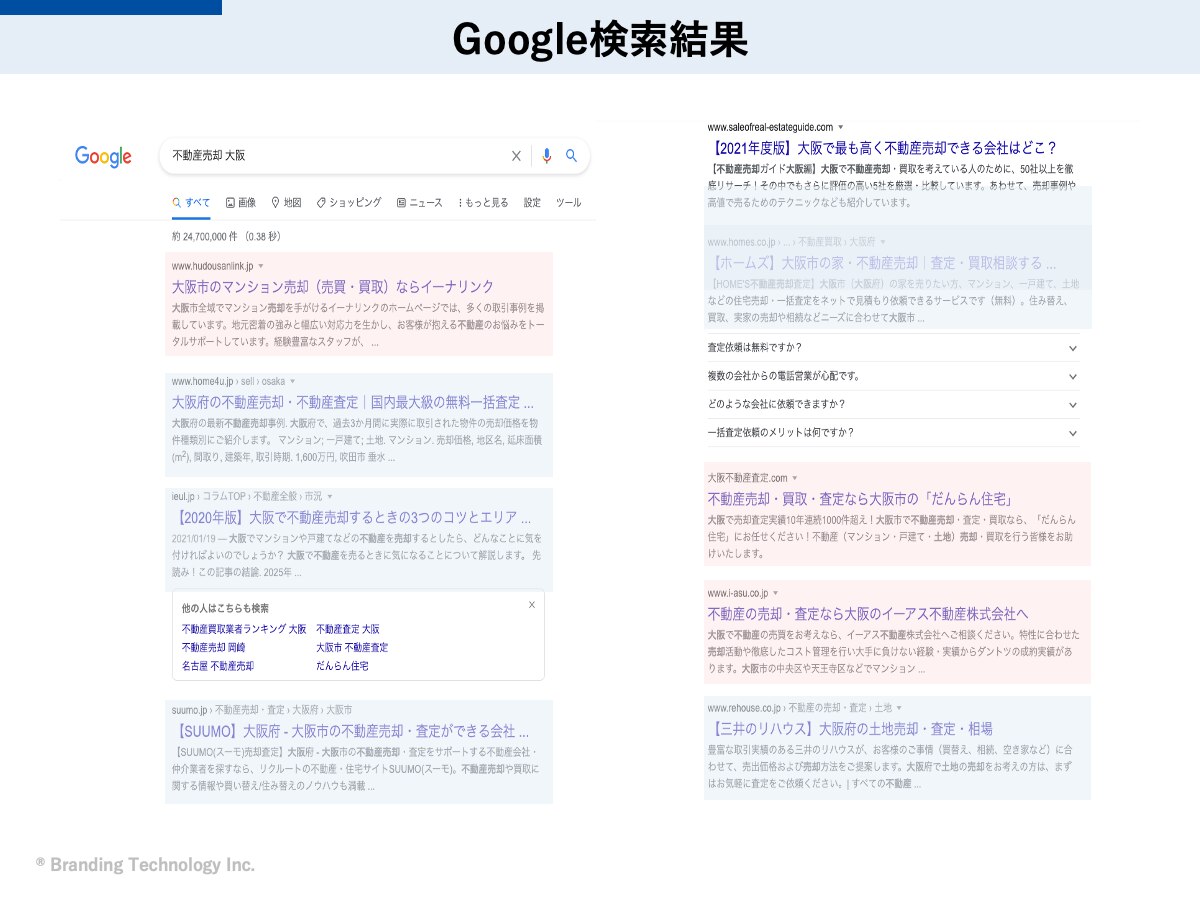1200x900 pixels.
Task: Click related search 不動産売却 岡崎
Action: 213,647
